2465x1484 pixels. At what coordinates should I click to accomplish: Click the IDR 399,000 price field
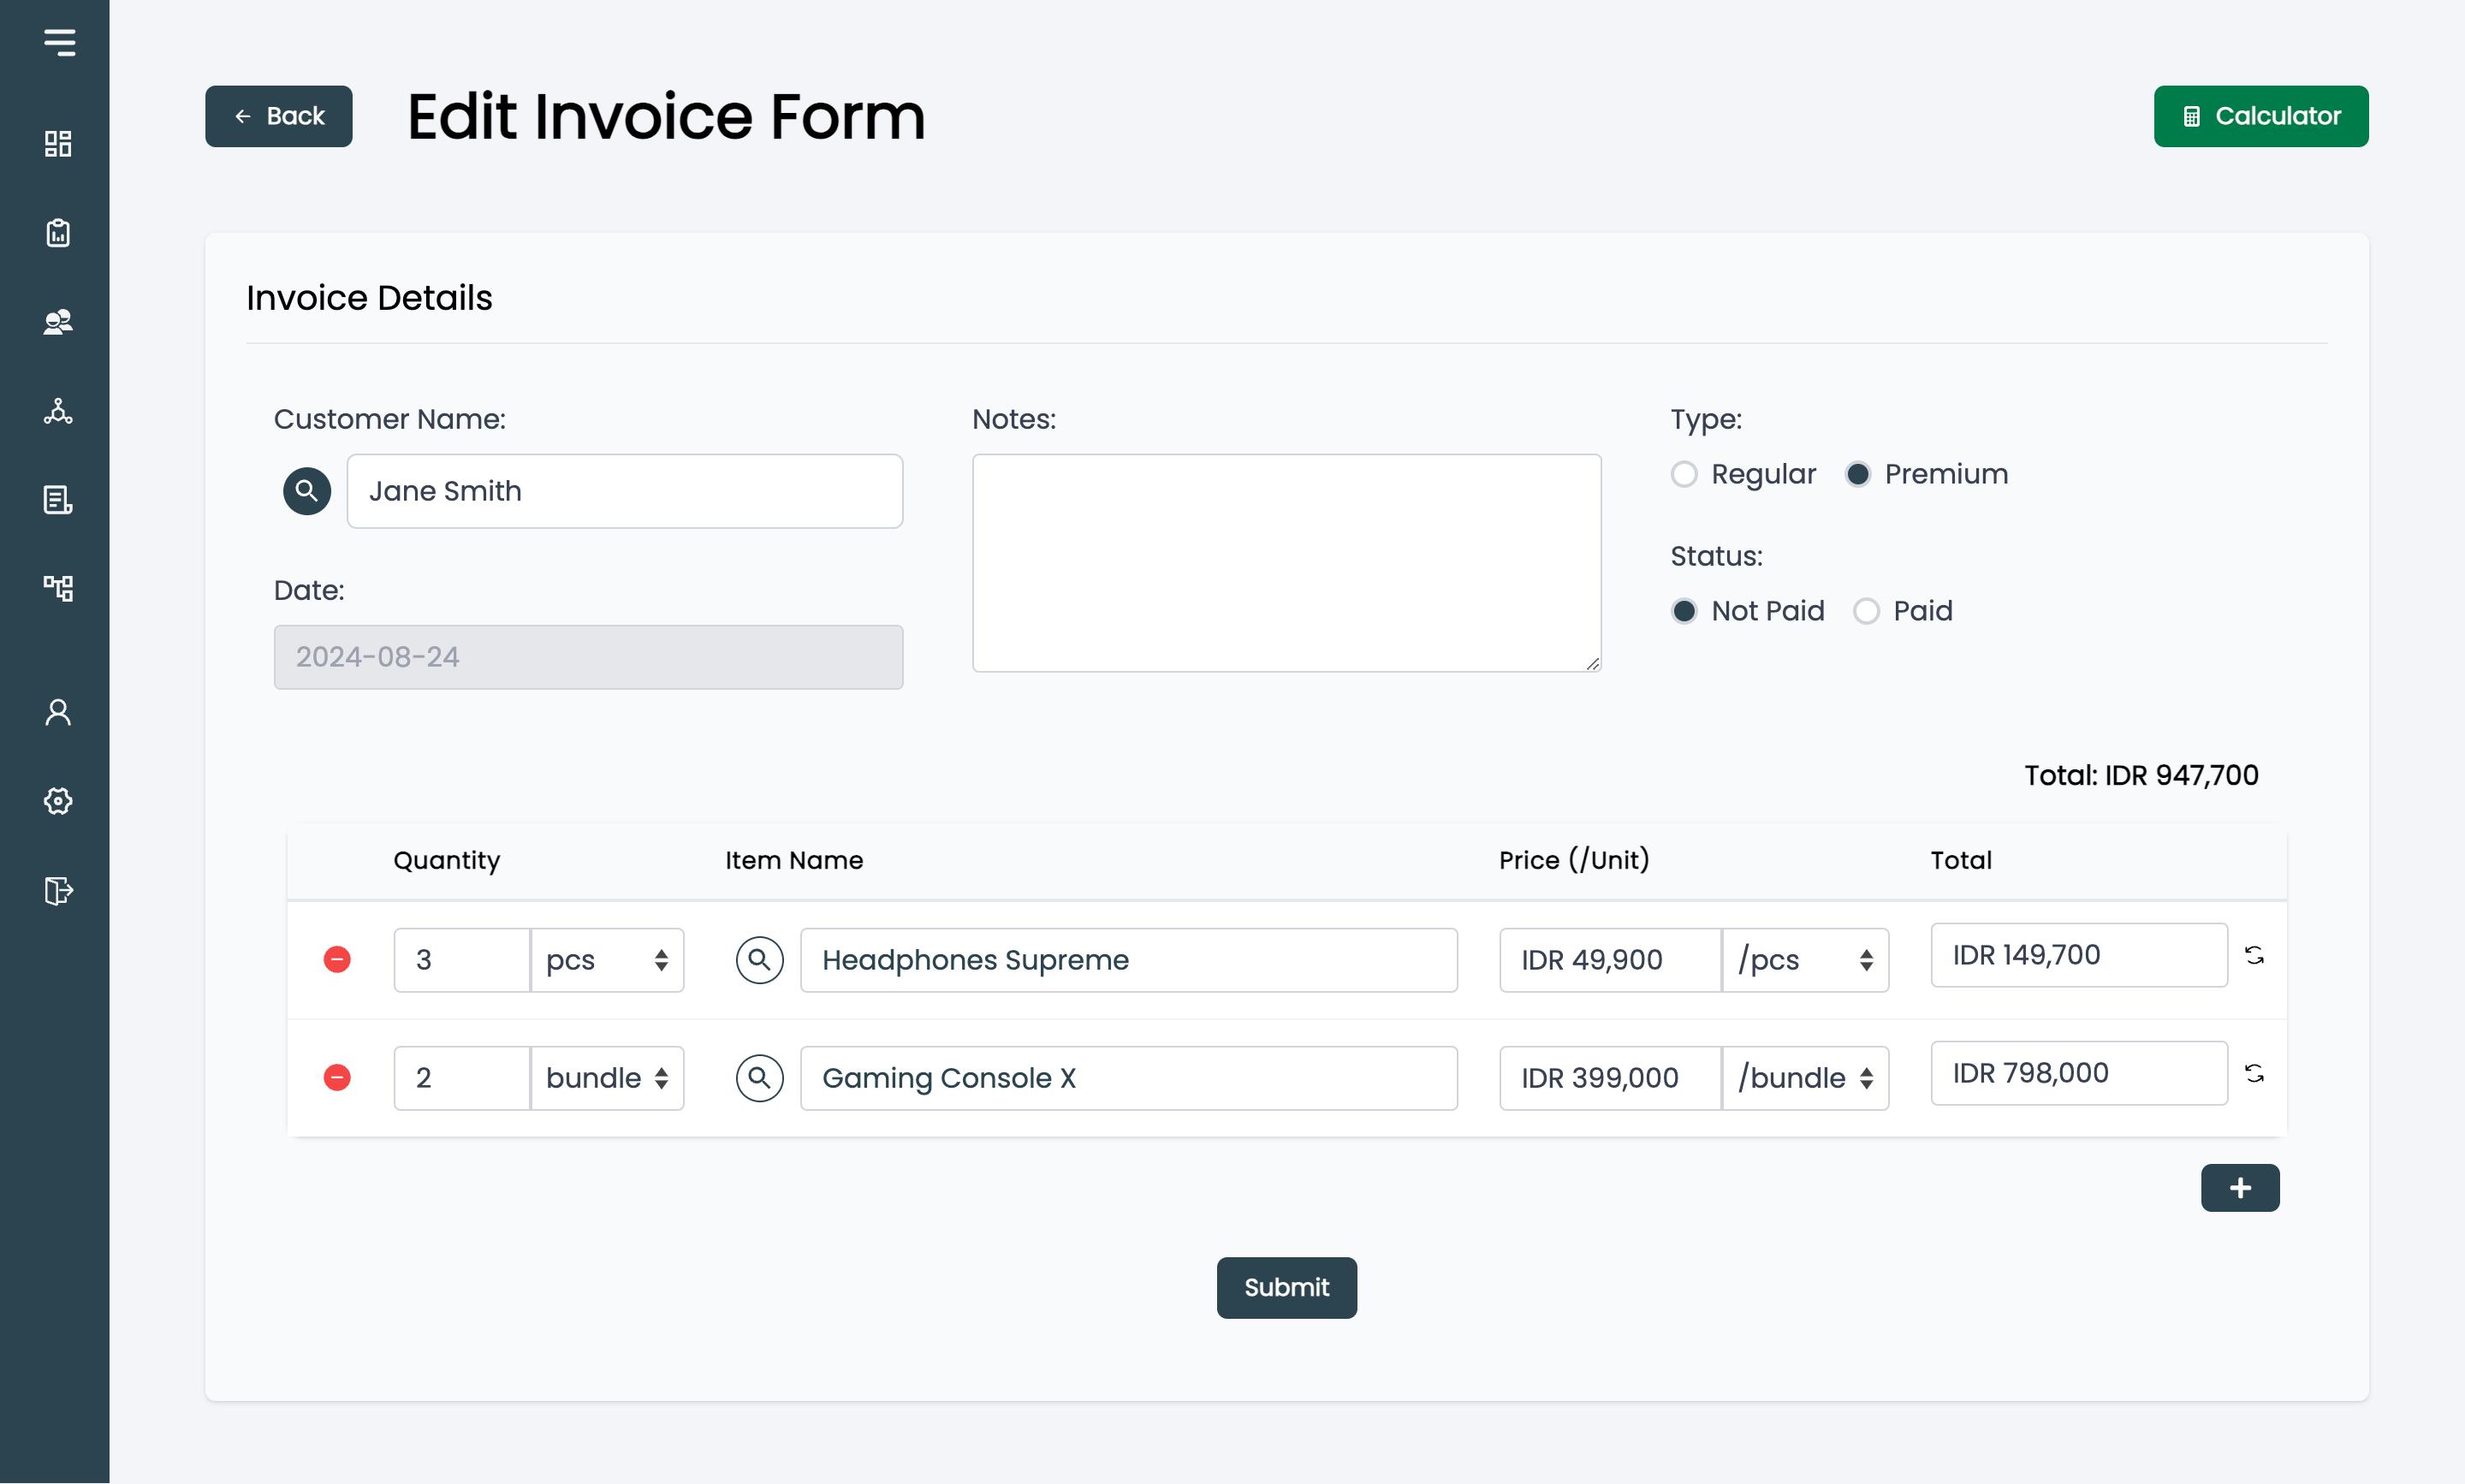(1610, 1078)
